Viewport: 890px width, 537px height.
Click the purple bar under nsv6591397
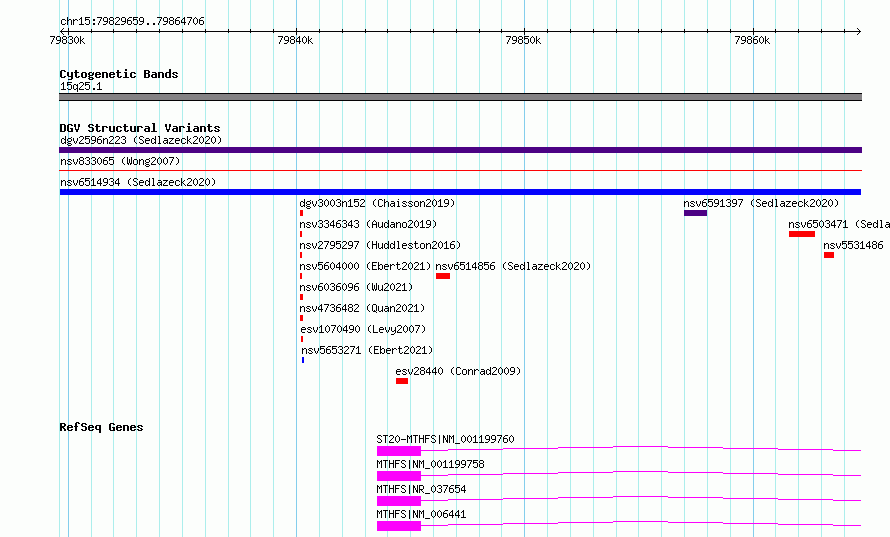coord(695,213)
